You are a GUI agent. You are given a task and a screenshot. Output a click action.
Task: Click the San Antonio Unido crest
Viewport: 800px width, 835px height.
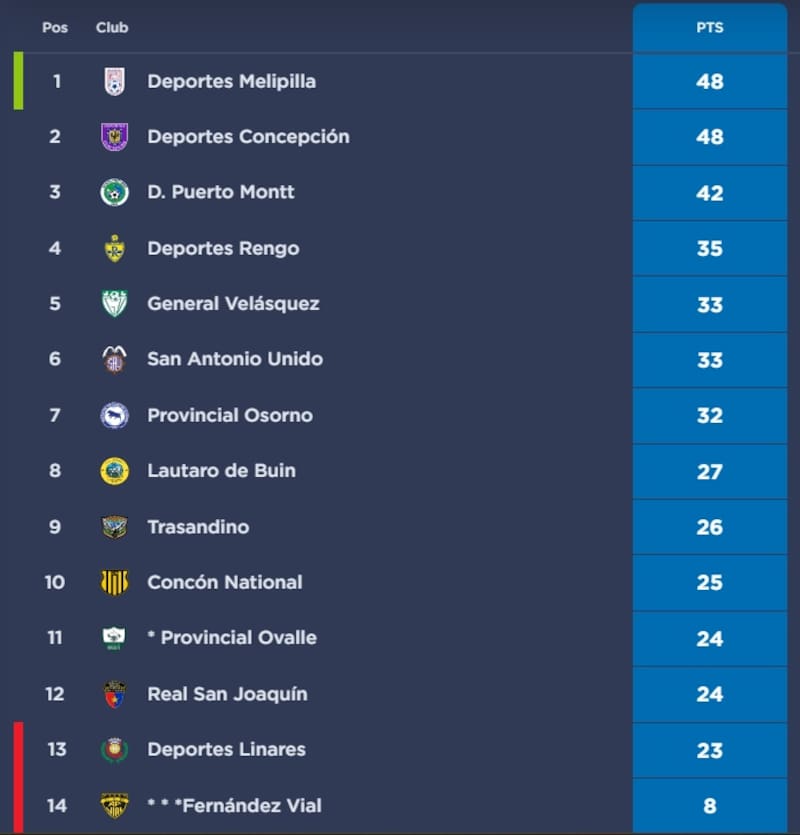click(x=115, y=359)
